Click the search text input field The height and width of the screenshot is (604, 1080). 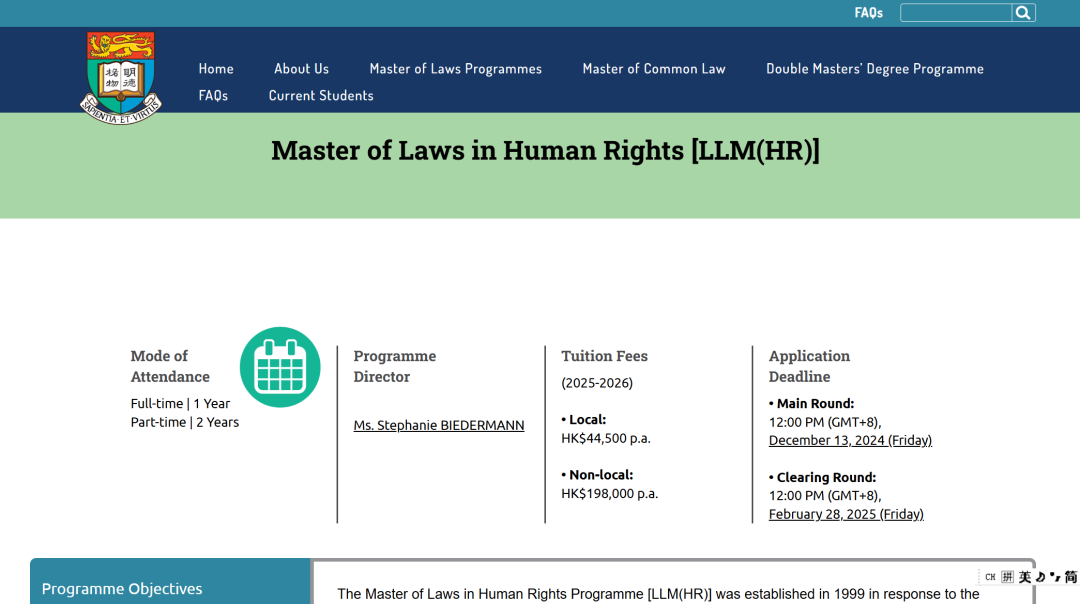pos(955,13)
